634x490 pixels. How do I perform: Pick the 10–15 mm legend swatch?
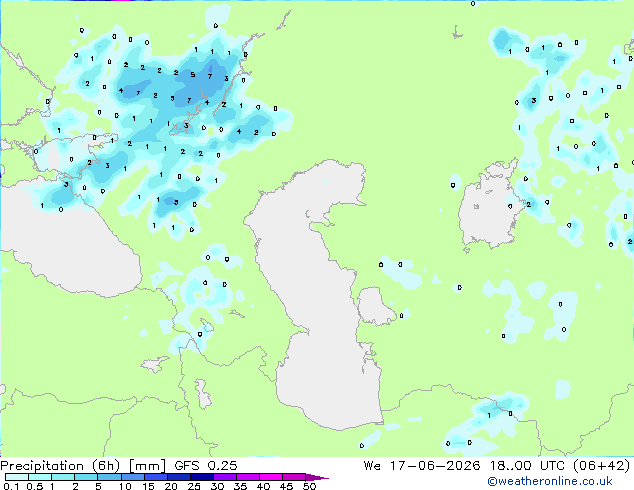pyautogui.click(x=132, y=477)
